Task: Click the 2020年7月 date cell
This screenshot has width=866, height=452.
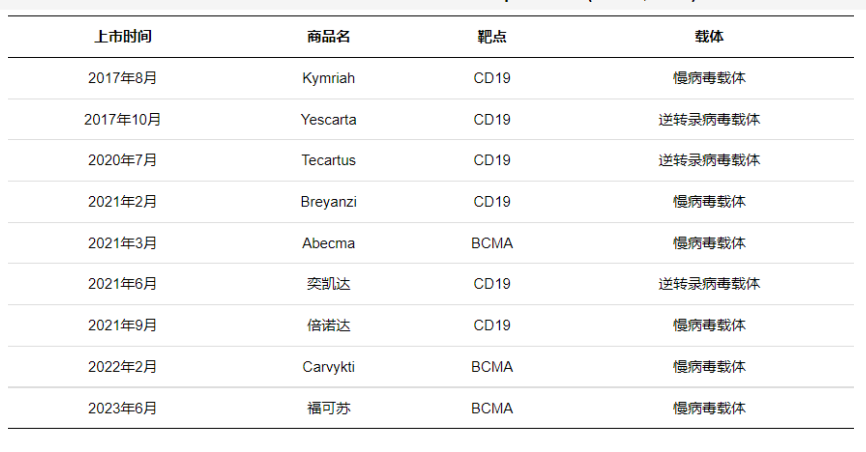Action: click(x=123, y=160)
